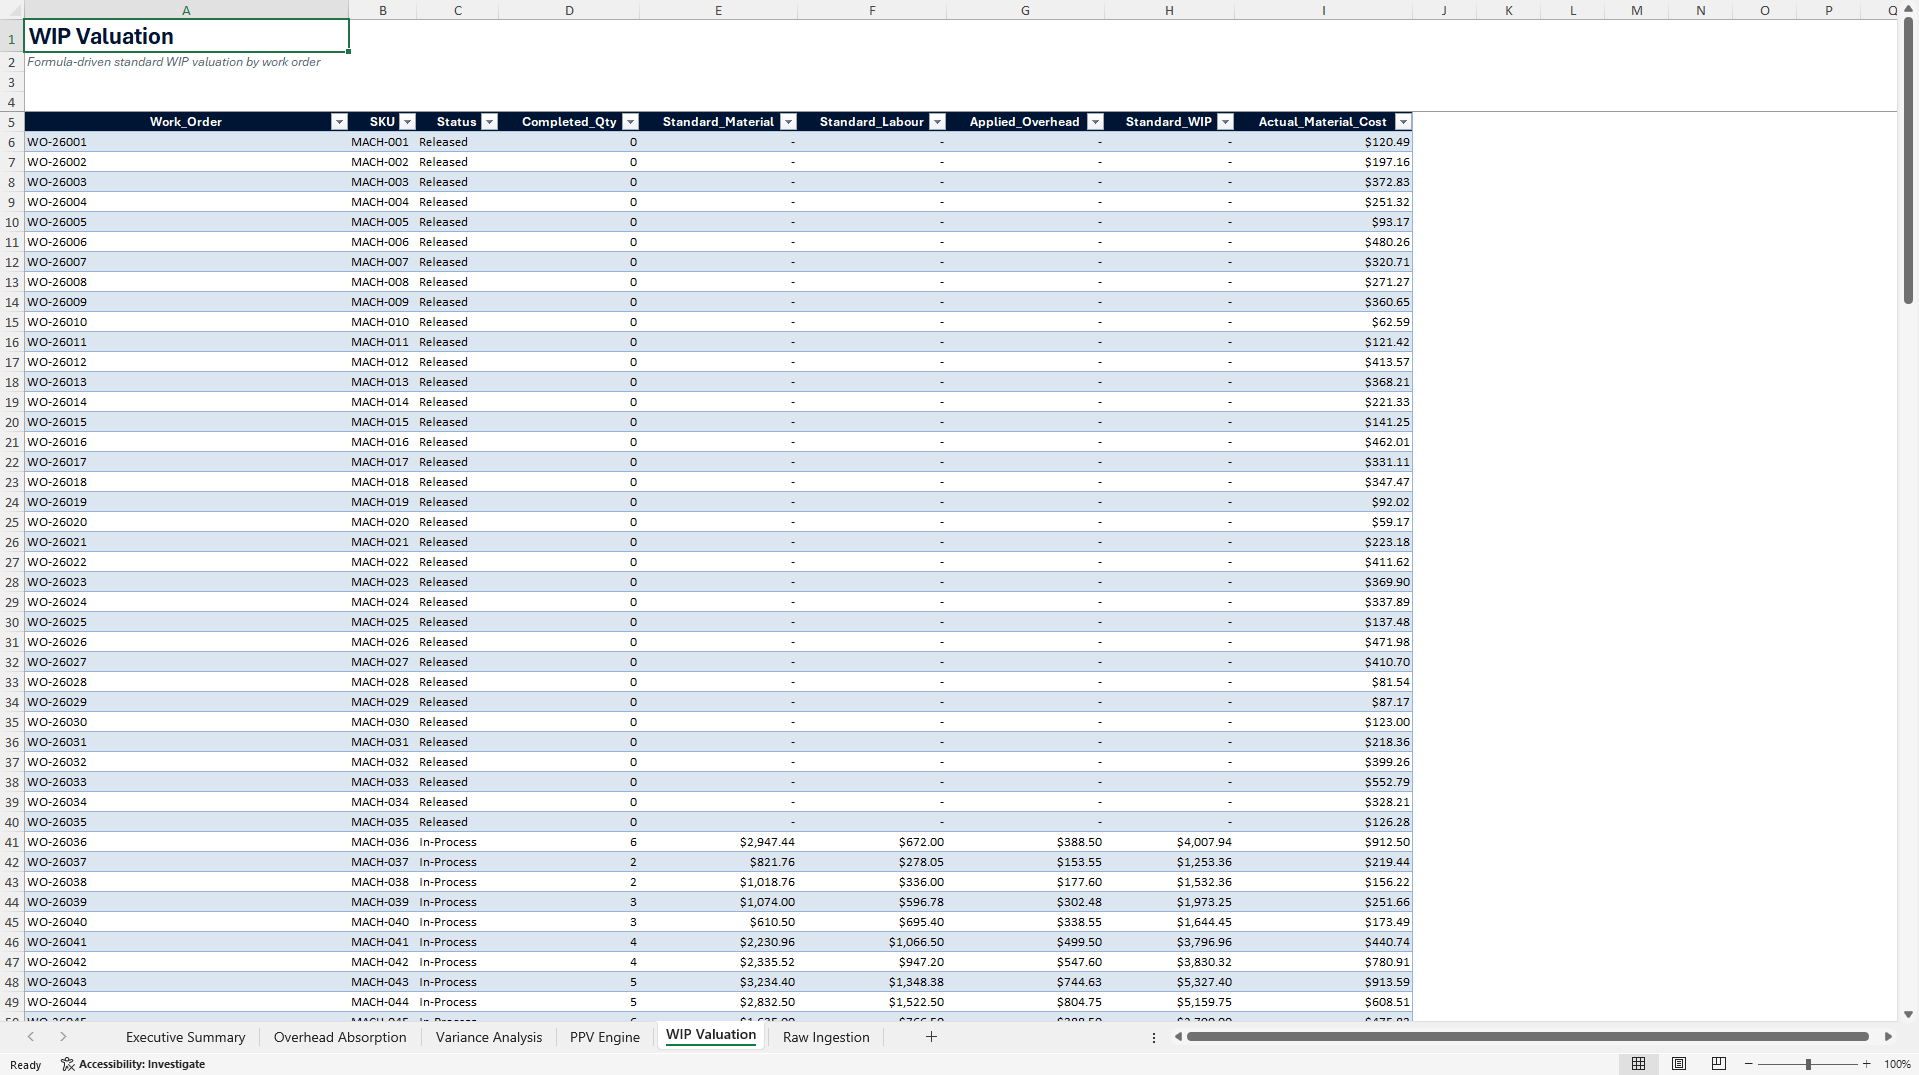Select Applied_Overhead value $744.63
This screenshot has height=1075, width=1919.
(1025, 982)
